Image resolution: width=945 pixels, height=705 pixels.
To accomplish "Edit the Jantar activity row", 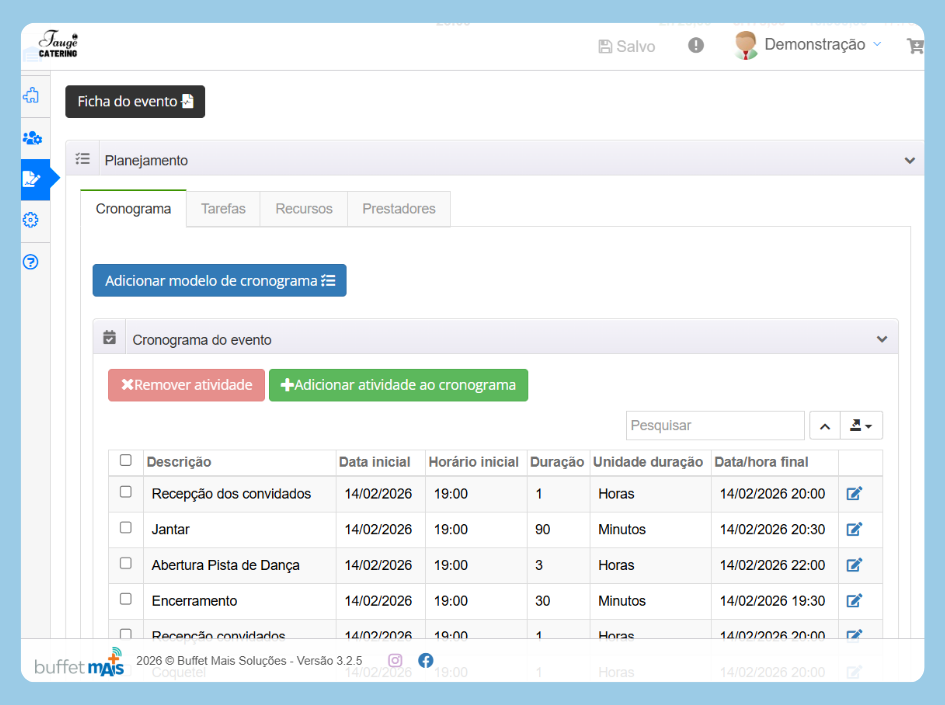I will 854,529.
